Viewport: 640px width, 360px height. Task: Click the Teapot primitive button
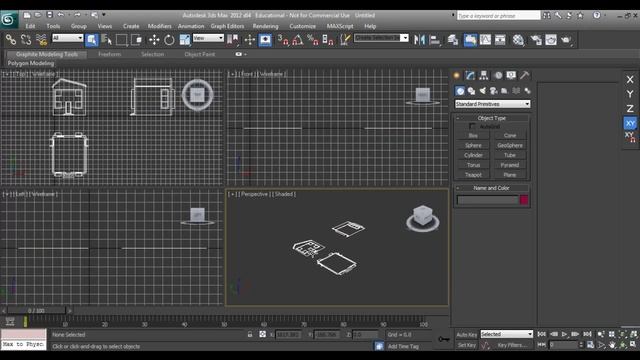click(473, 175)
